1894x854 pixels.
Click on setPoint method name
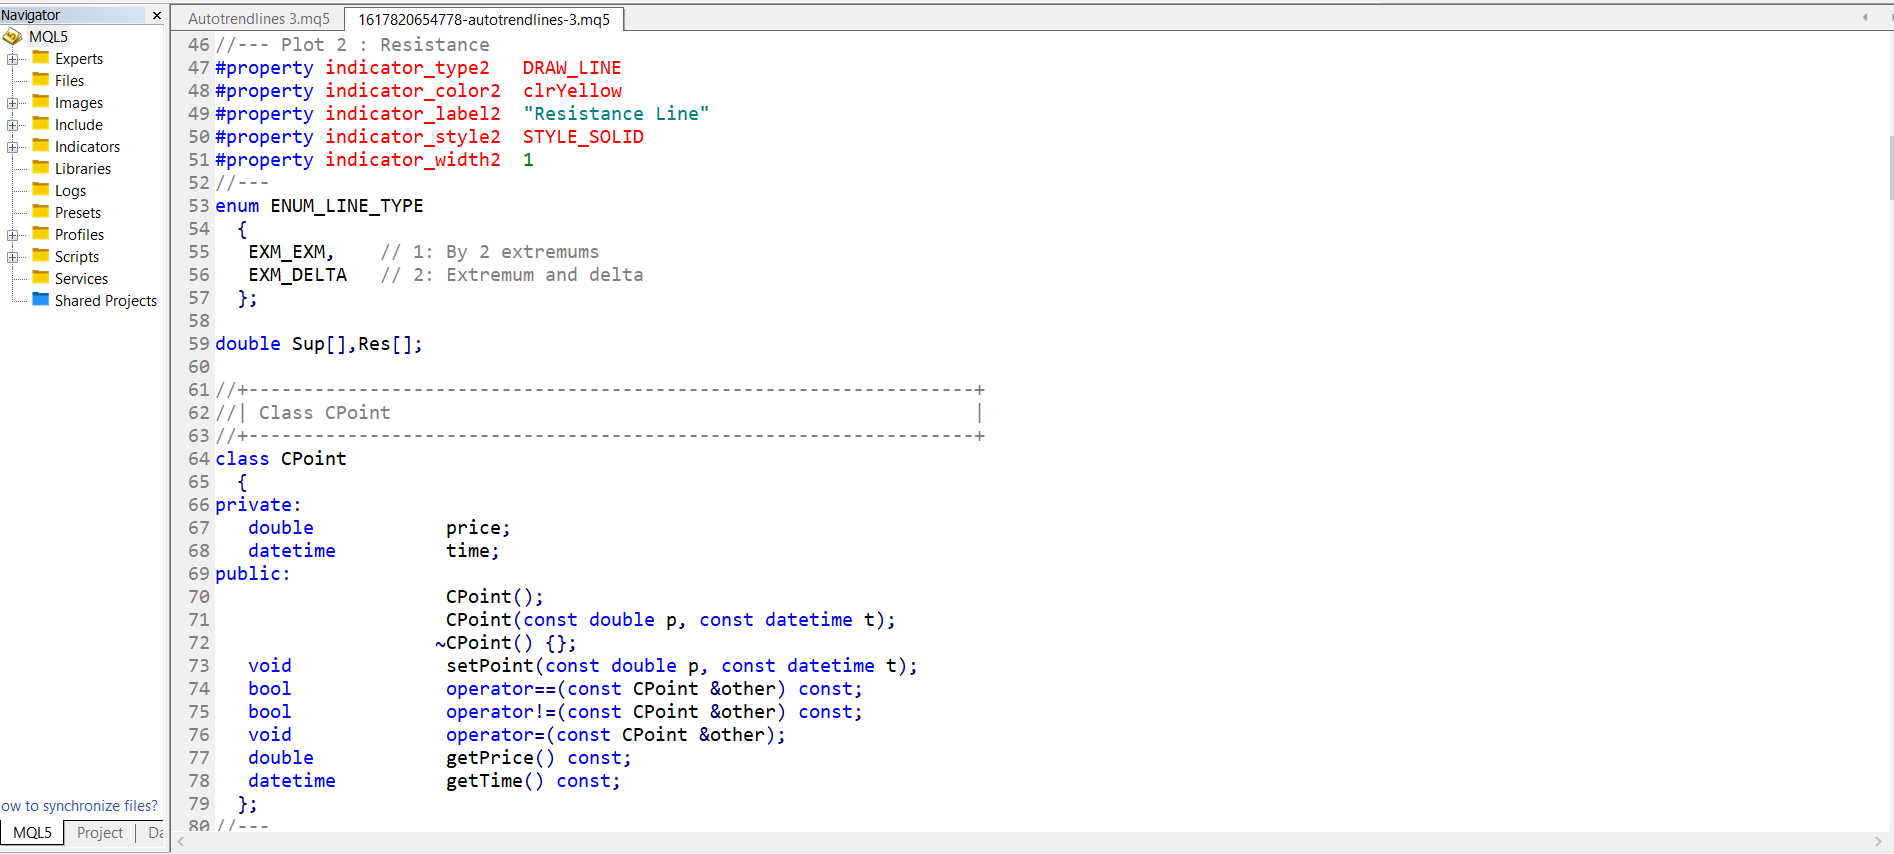(x=490, y=666)
